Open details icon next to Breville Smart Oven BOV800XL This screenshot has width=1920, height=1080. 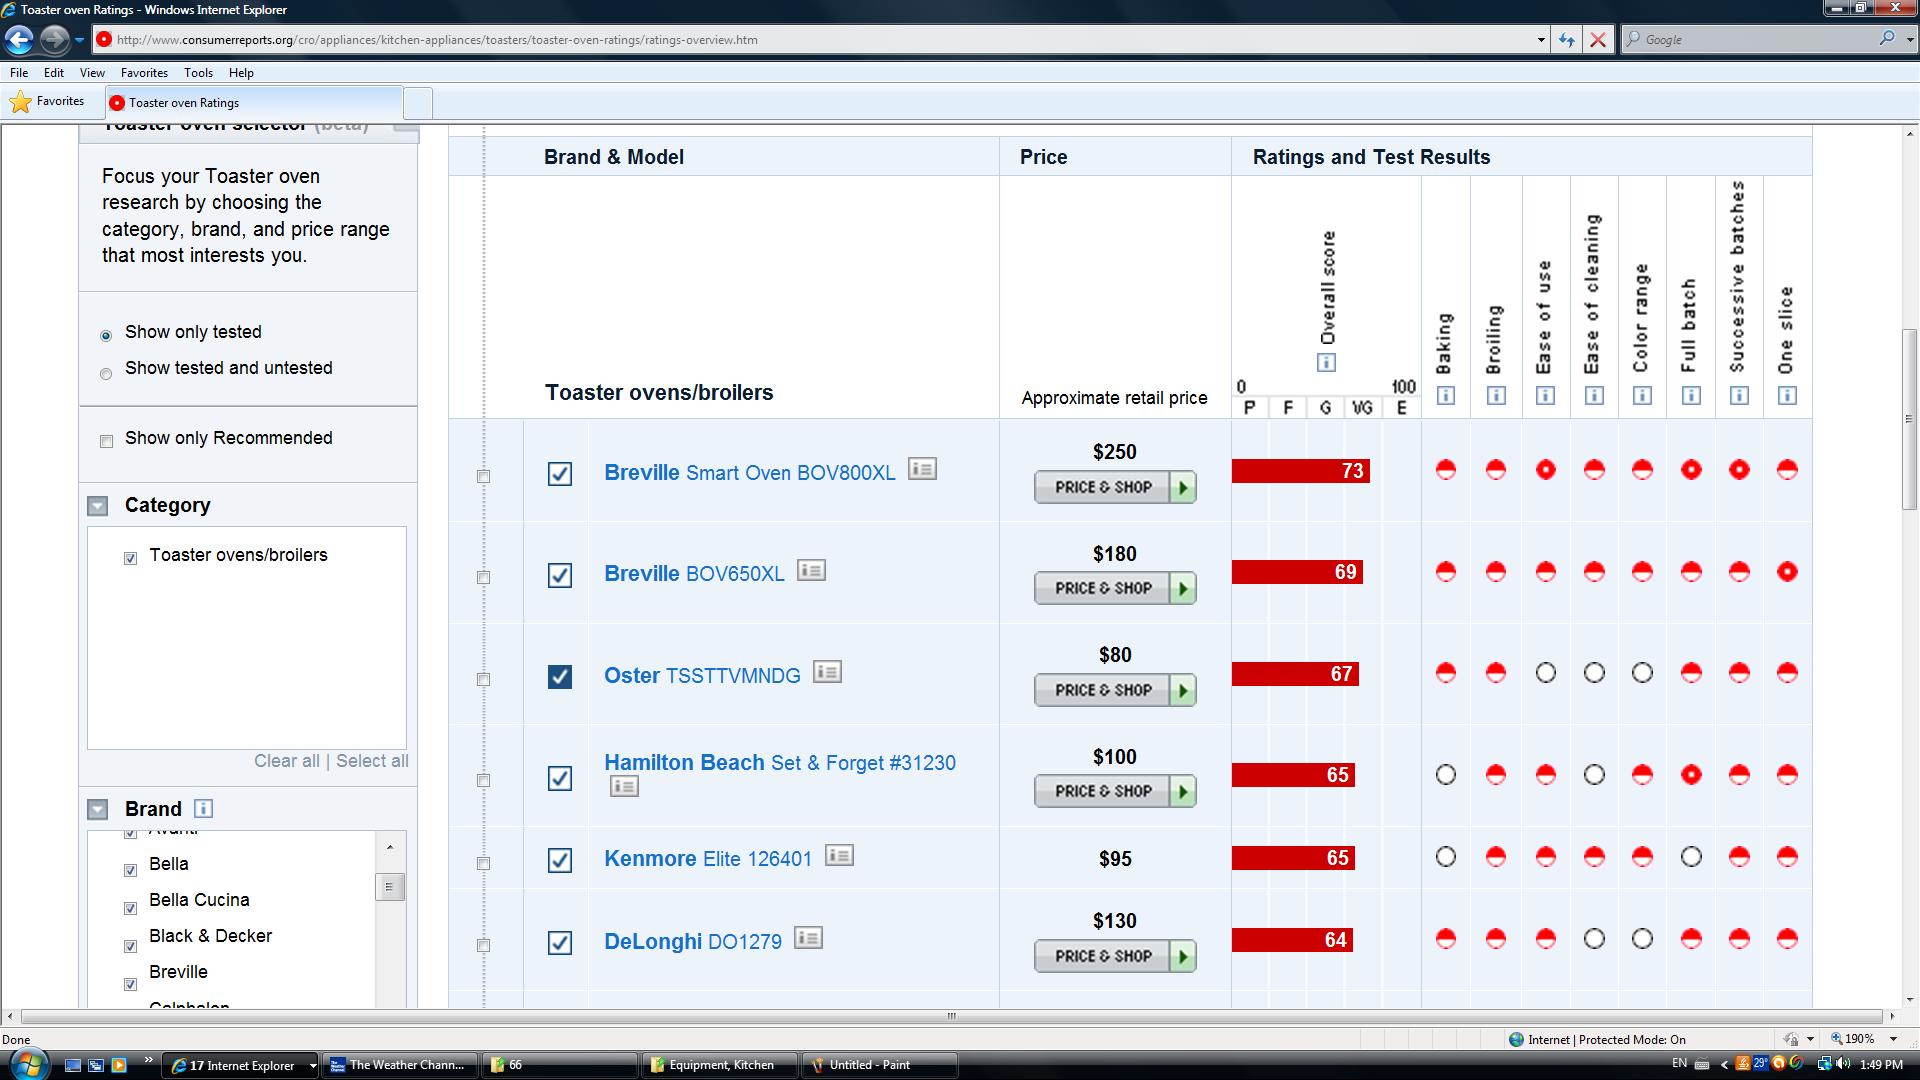tap(922, 468)
